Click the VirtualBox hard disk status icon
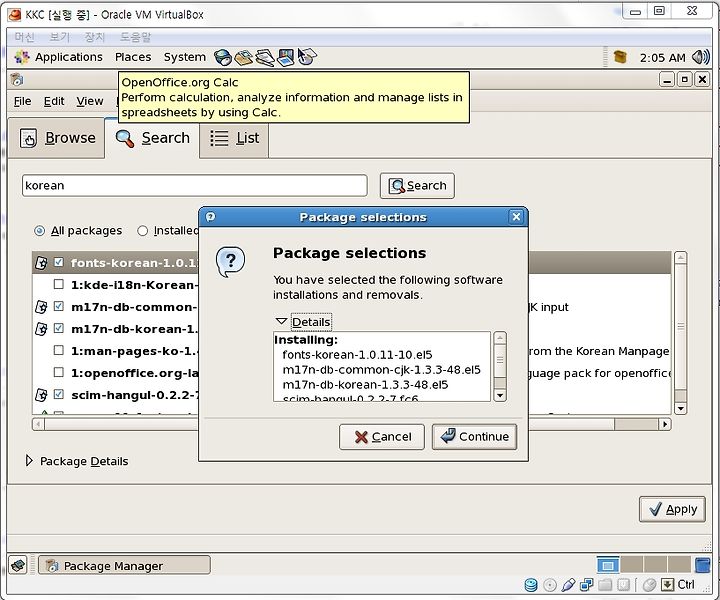This screenshot has width=720, height=600. [x=531, y=584]
